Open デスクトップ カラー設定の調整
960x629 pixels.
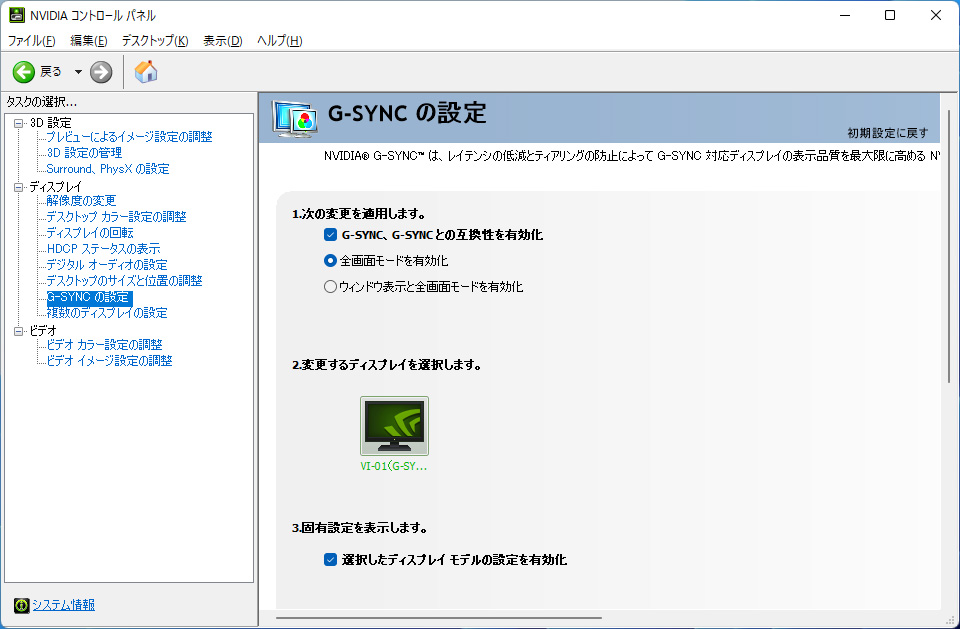(x=116, y=216)
